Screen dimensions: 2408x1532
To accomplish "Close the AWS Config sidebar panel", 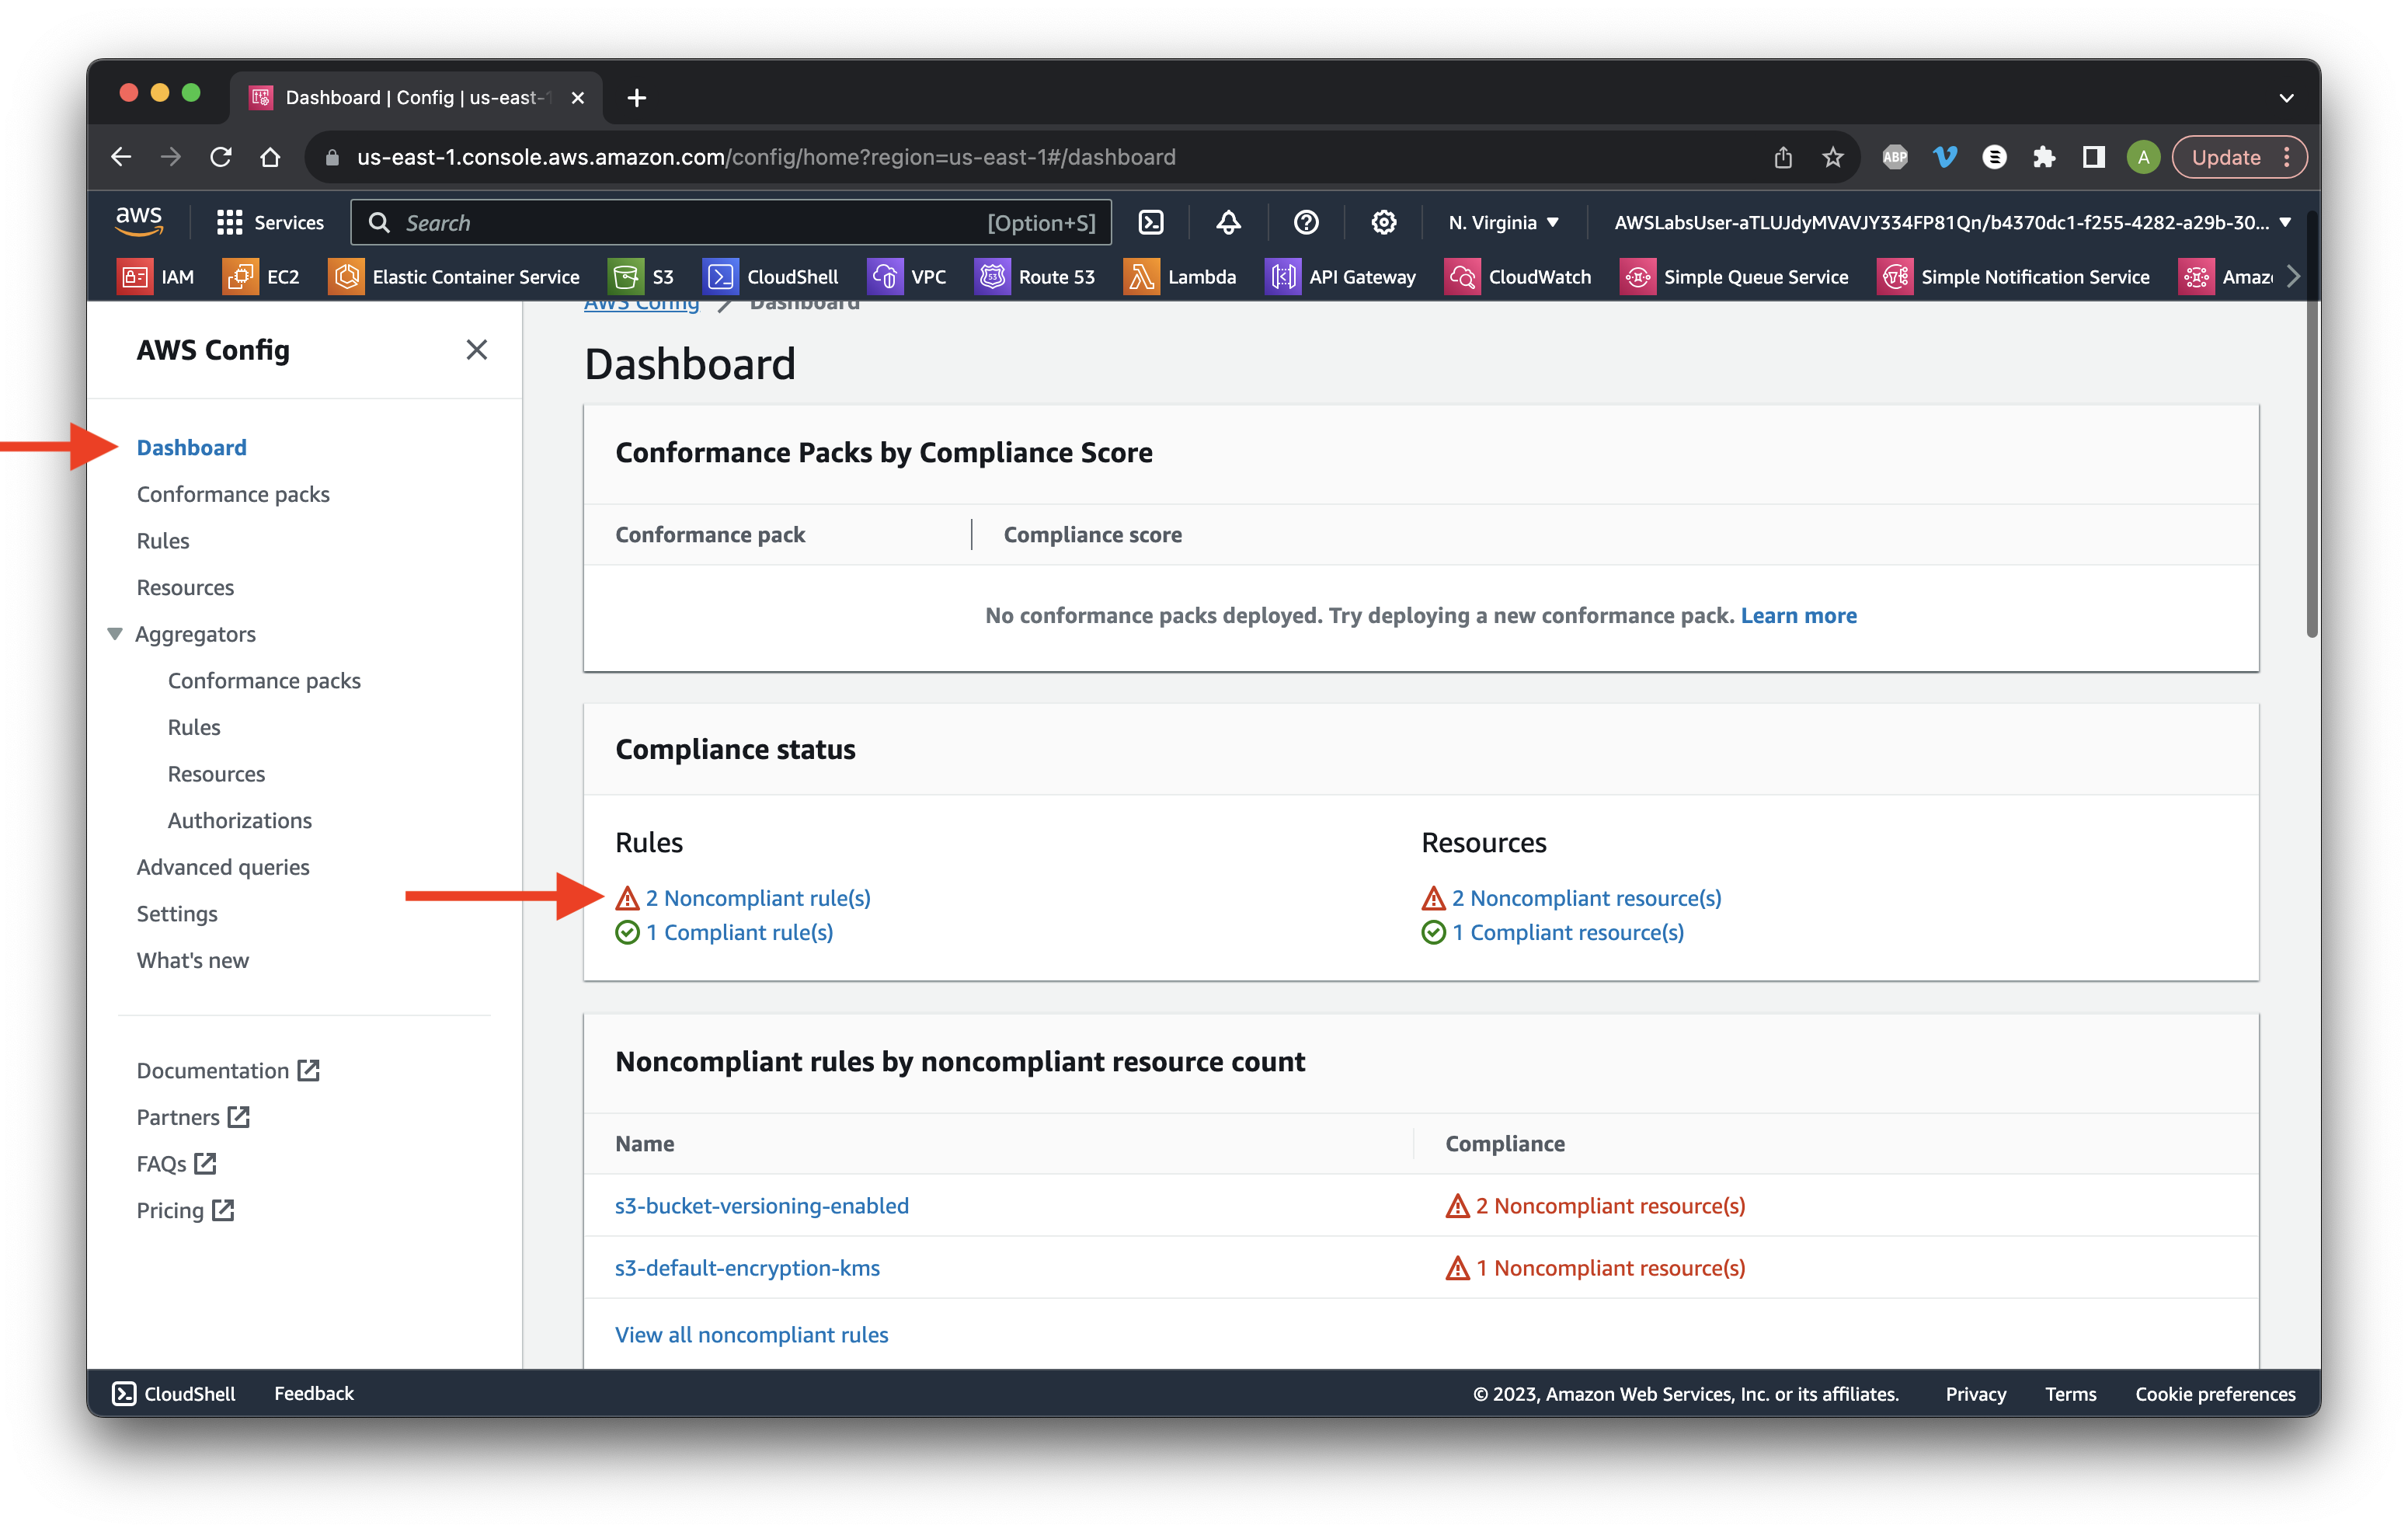I will click(x=476, y=349).
